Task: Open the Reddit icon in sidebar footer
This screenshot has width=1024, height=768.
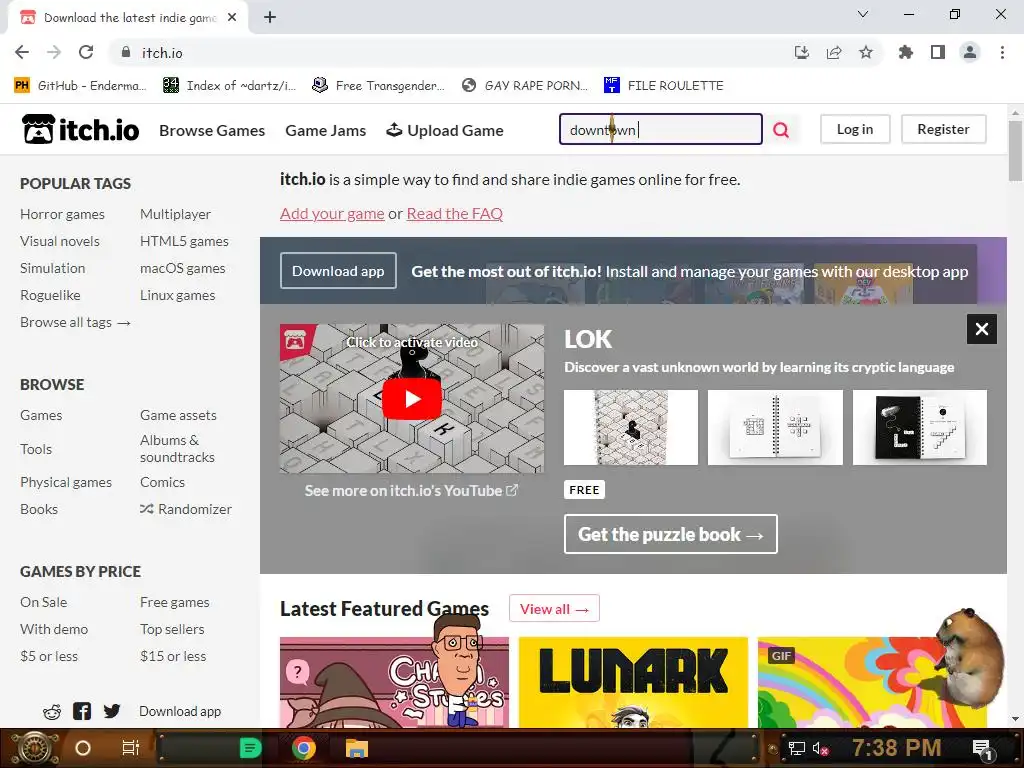Action: click(52, 711)
